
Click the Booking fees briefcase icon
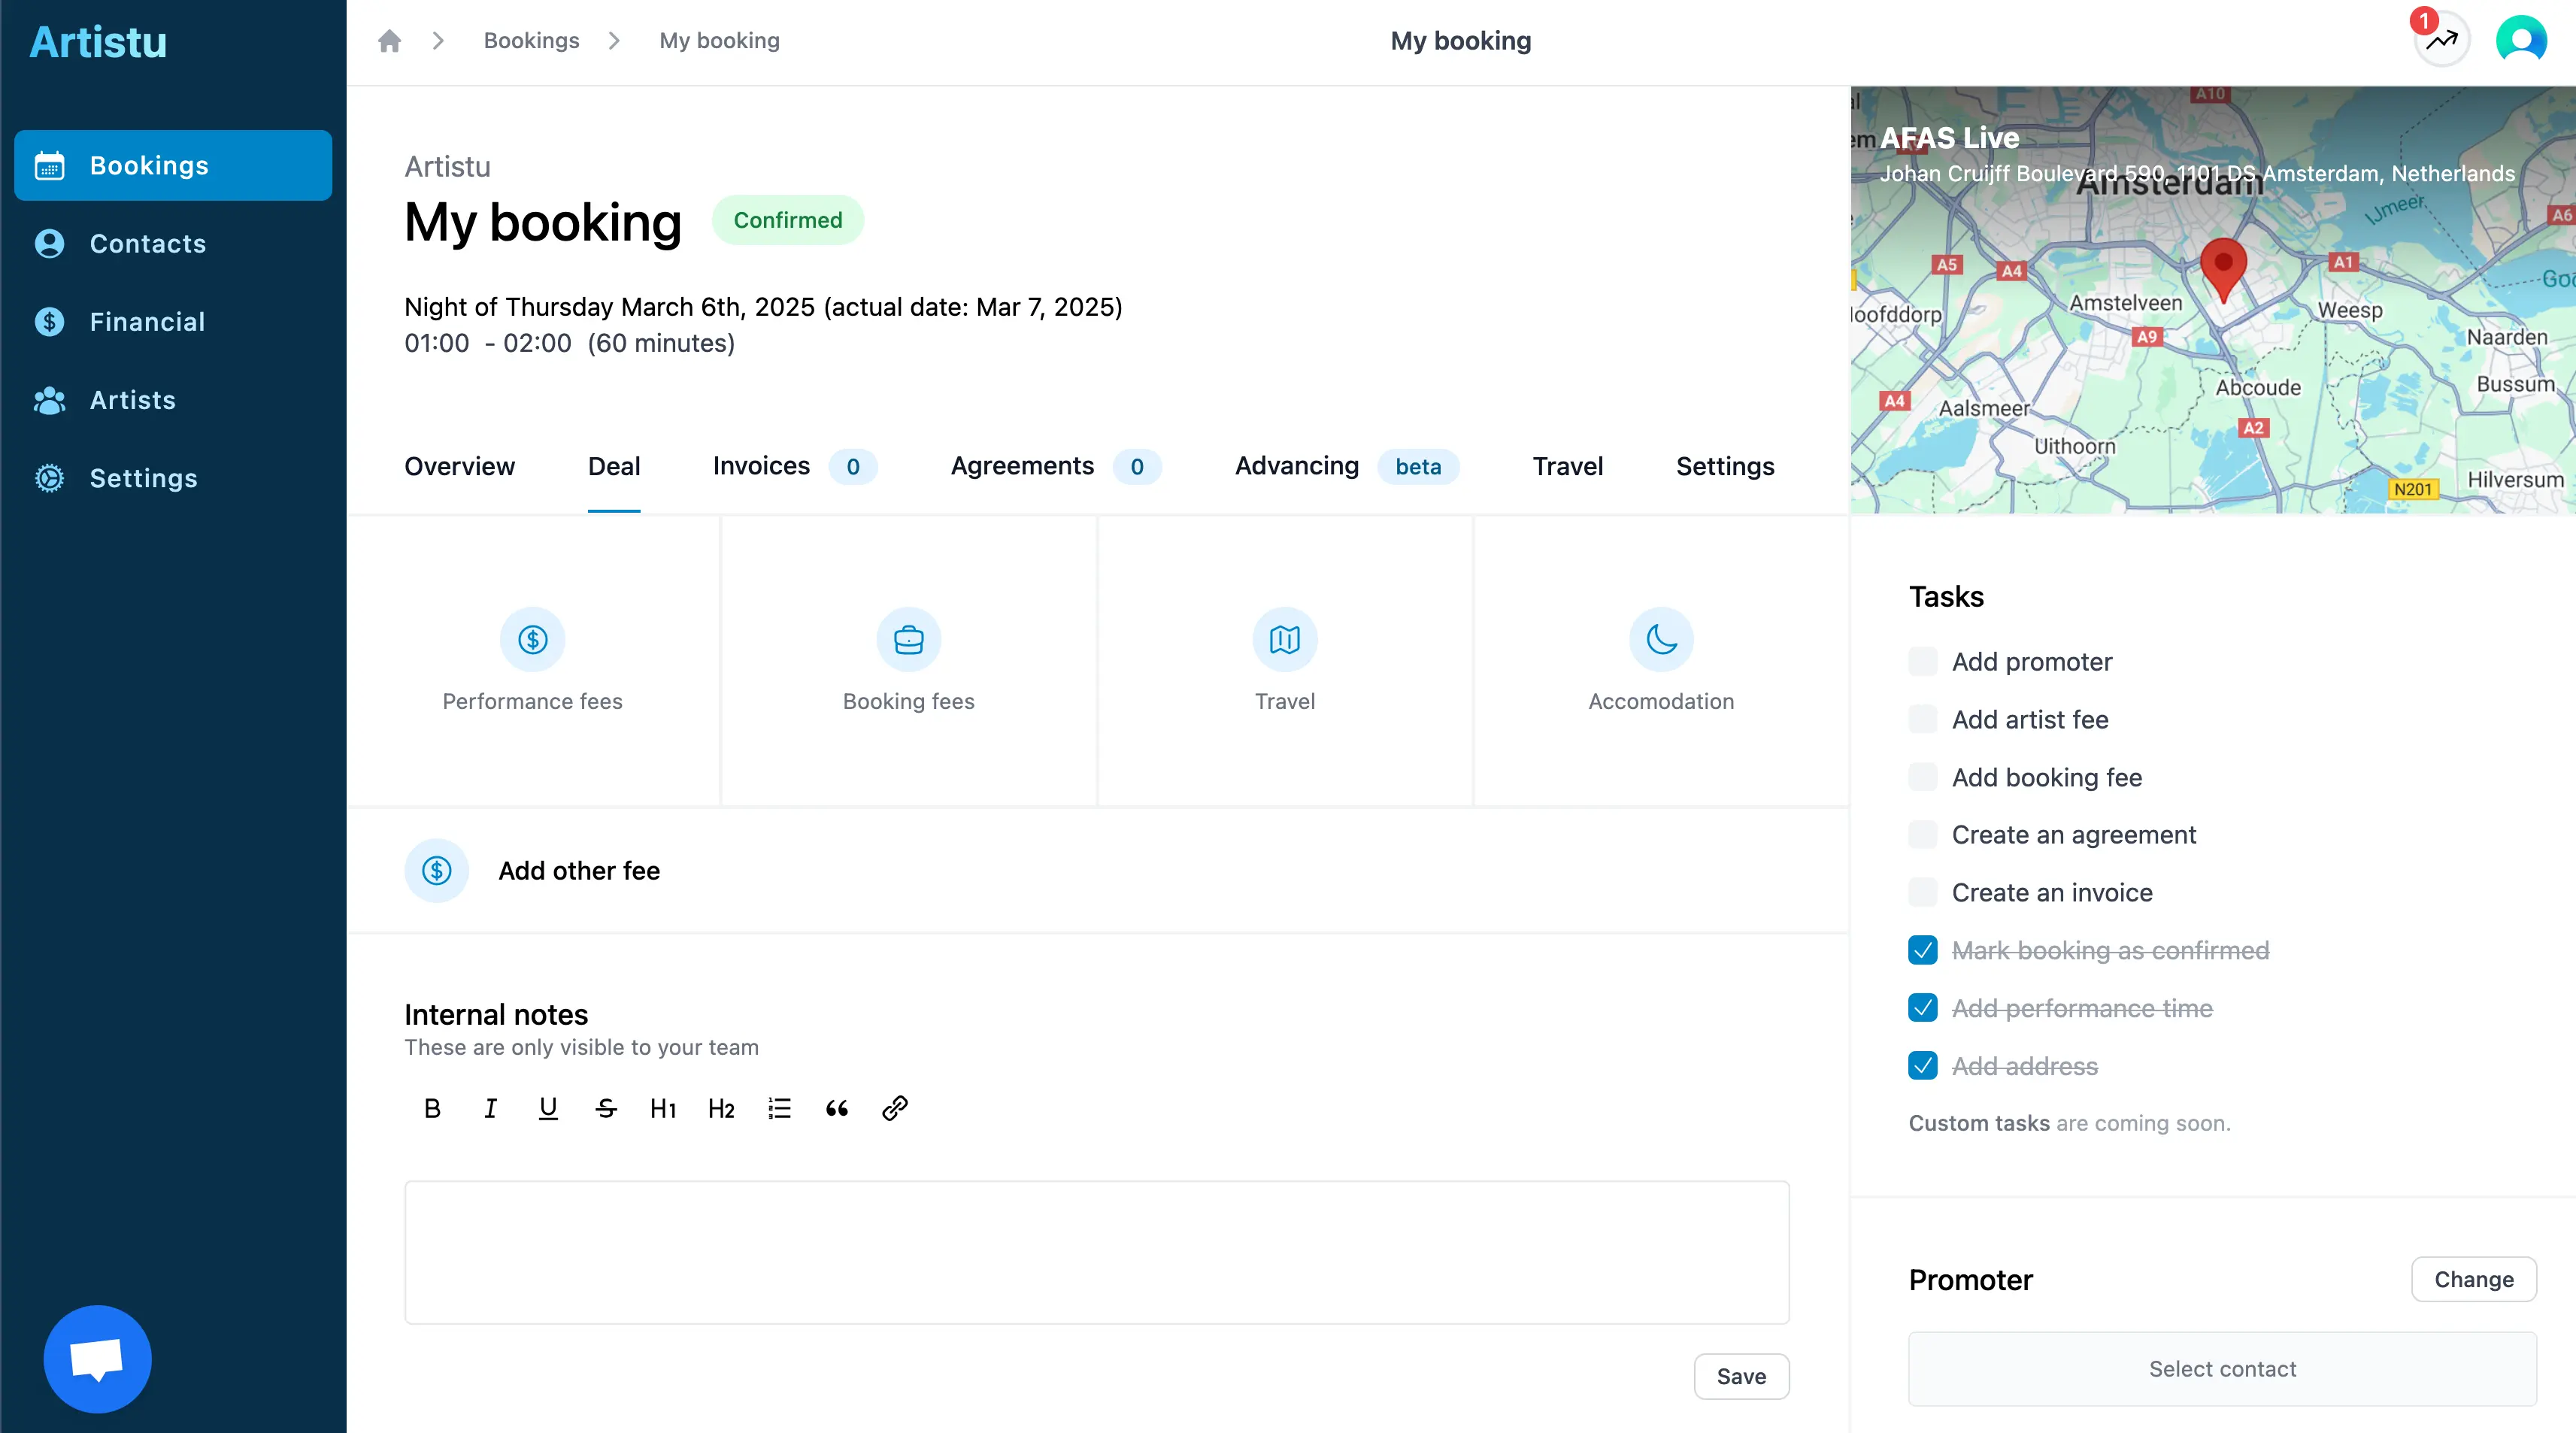click(908, 639)
